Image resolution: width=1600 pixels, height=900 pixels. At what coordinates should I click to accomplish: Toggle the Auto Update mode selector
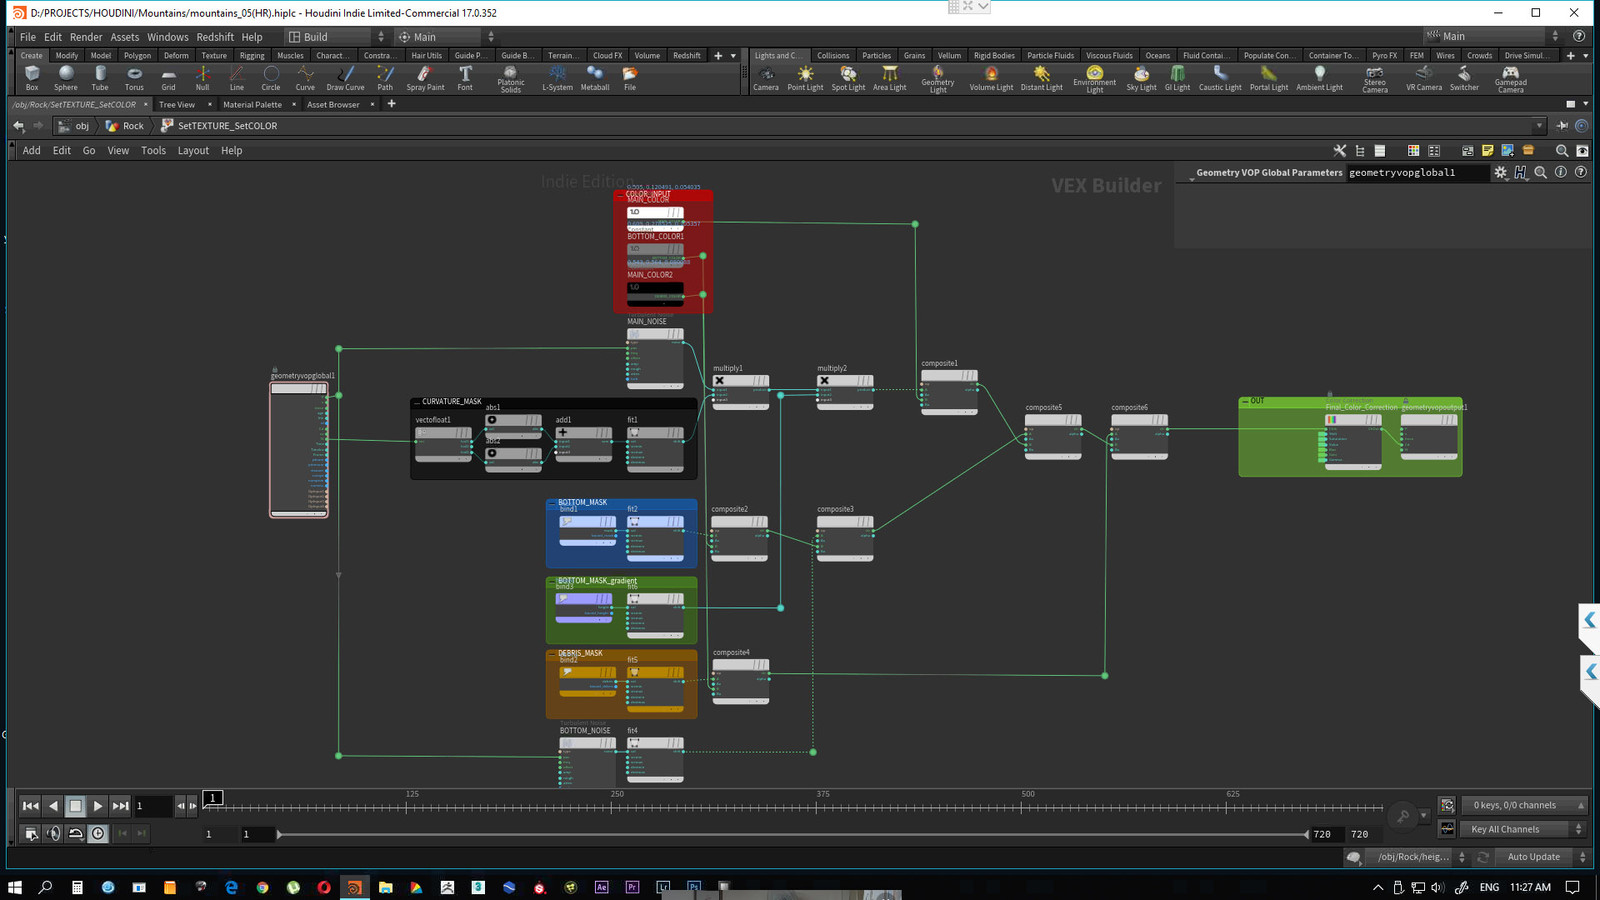[1533, 857]
